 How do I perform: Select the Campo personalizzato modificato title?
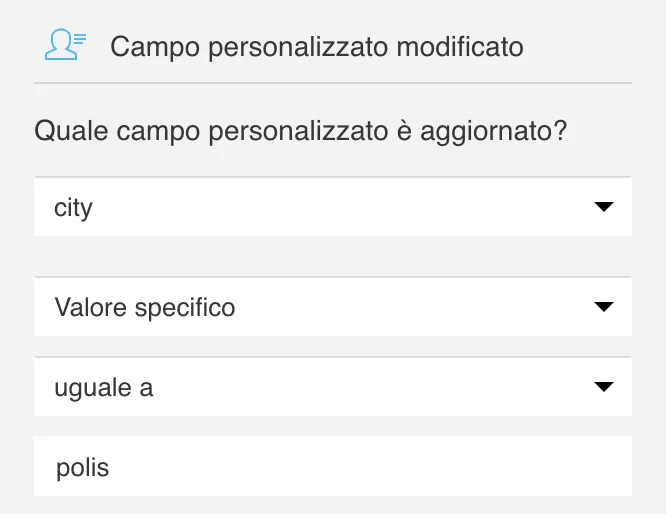(x=317, y=47)
